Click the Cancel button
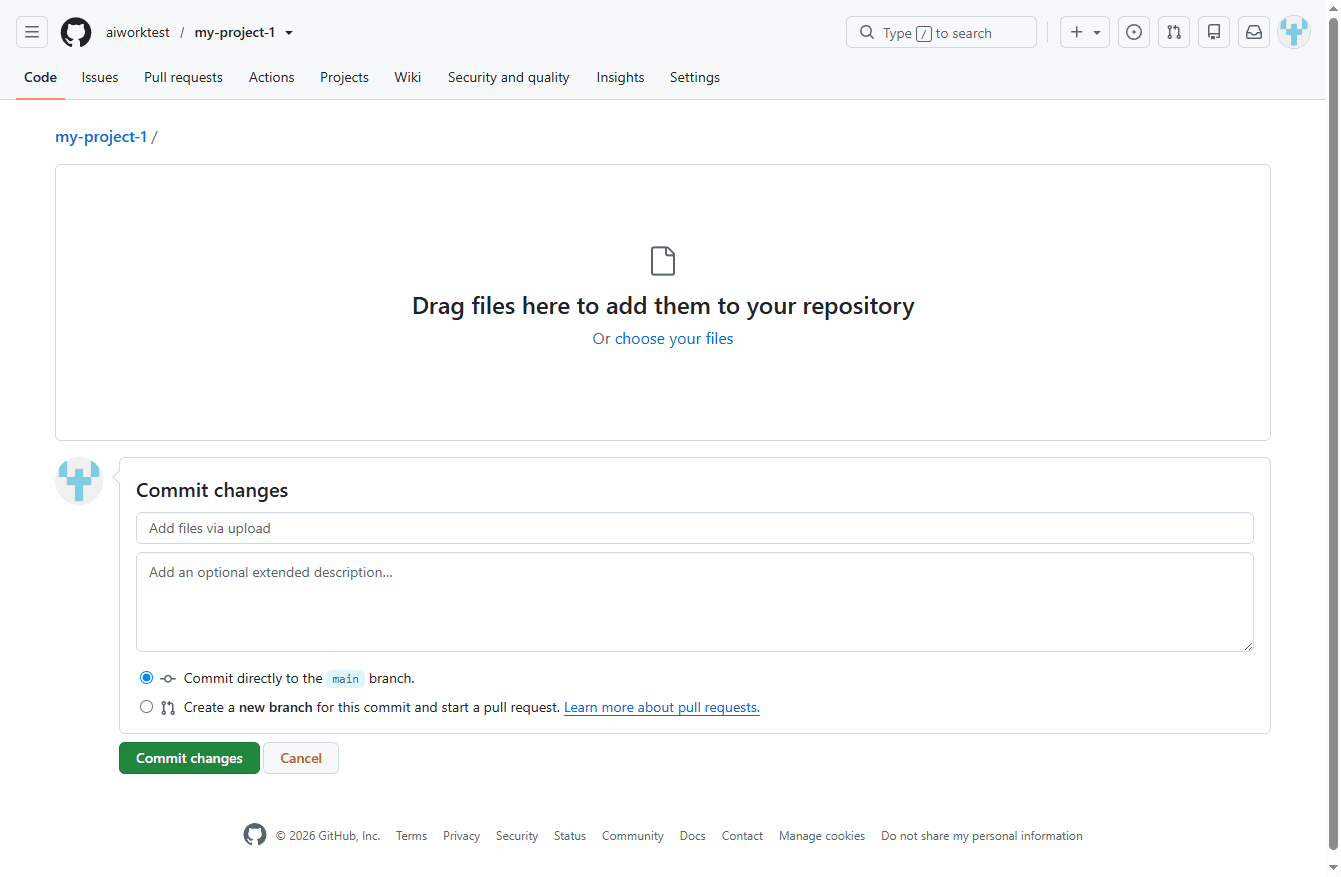Viewport: 1341px width, 877px height. pyautogui.click(x=301, y=758)
